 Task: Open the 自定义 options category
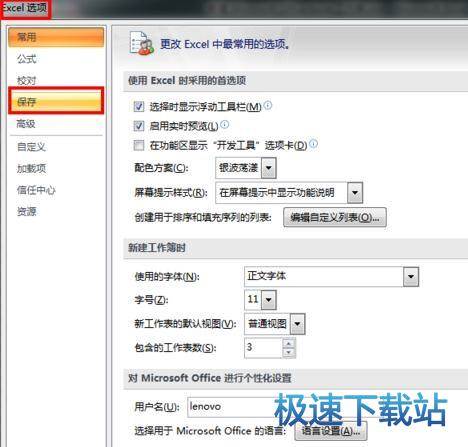point(31,147)
